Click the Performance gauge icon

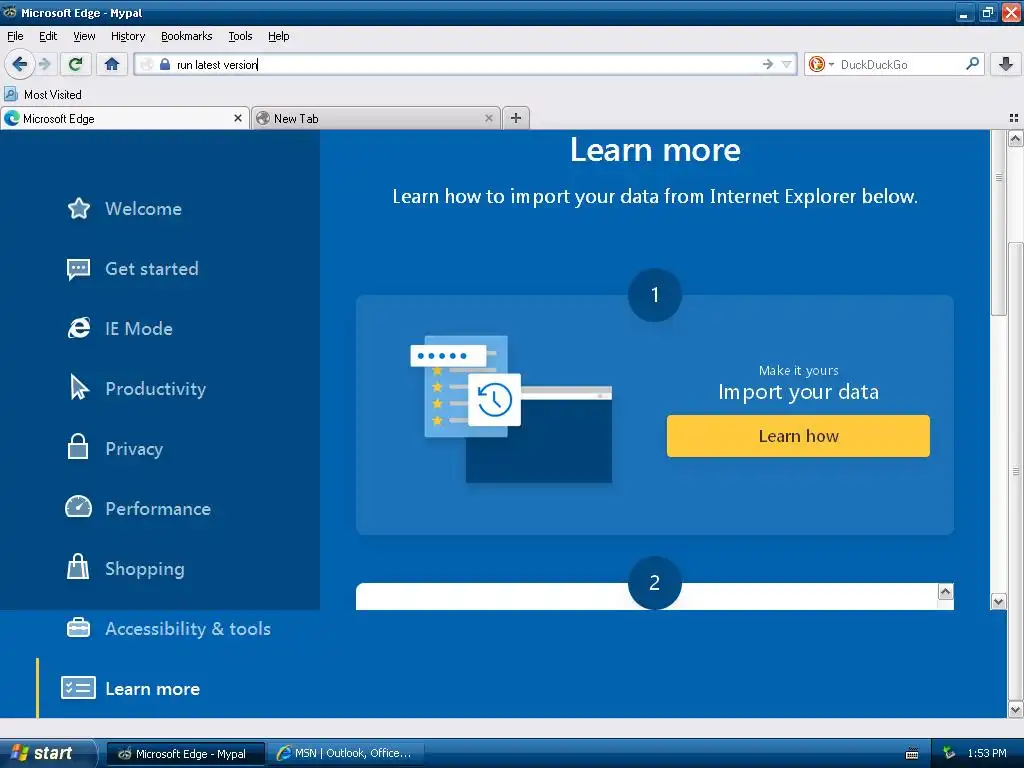[78, 507]
